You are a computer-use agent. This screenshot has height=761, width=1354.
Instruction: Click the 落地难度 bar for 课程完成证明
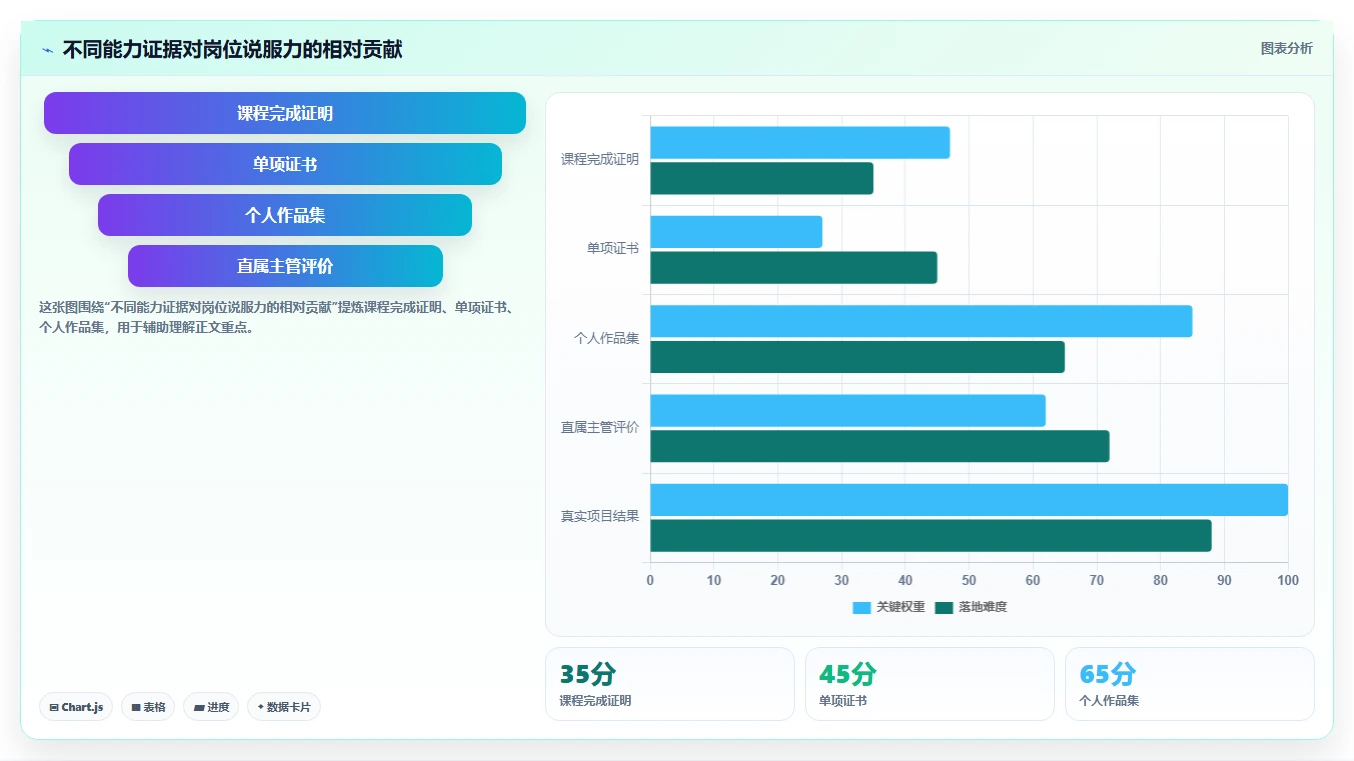762,178
